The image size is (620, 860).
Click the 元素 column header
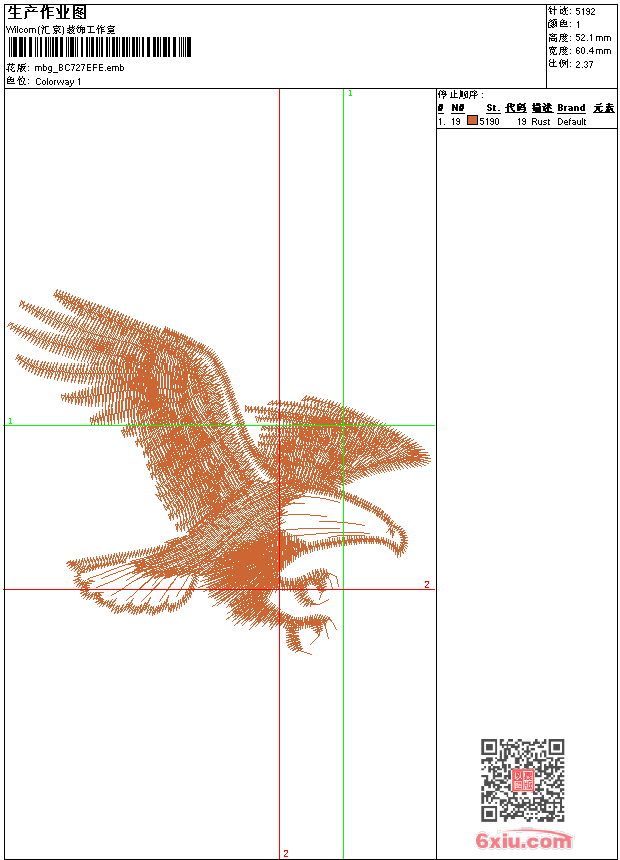(x=604, y=108)
